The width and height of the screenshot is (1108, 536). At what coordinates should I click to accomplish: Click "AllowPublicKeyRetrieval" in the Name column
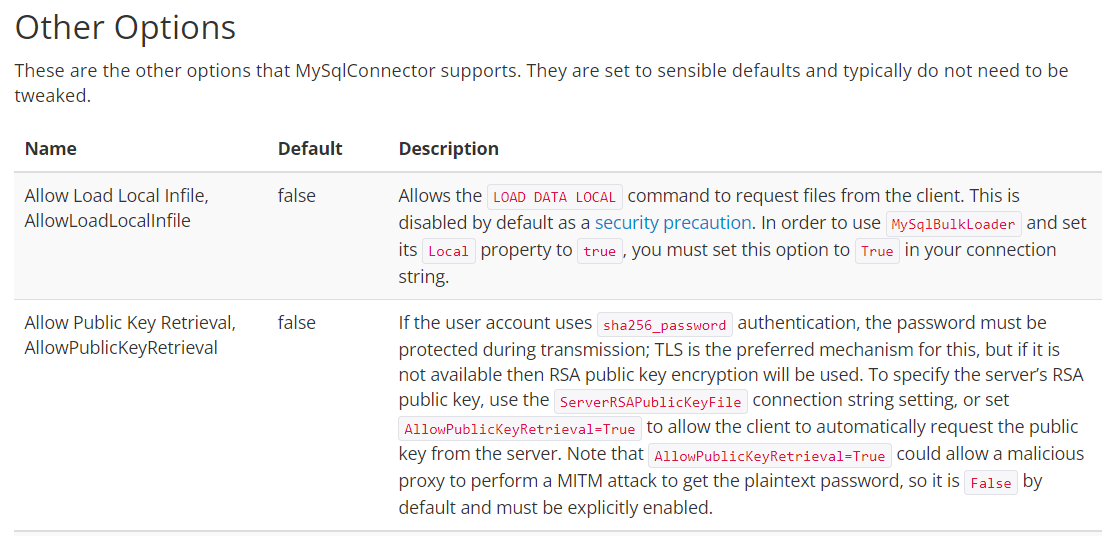click(x=121, y=348)
